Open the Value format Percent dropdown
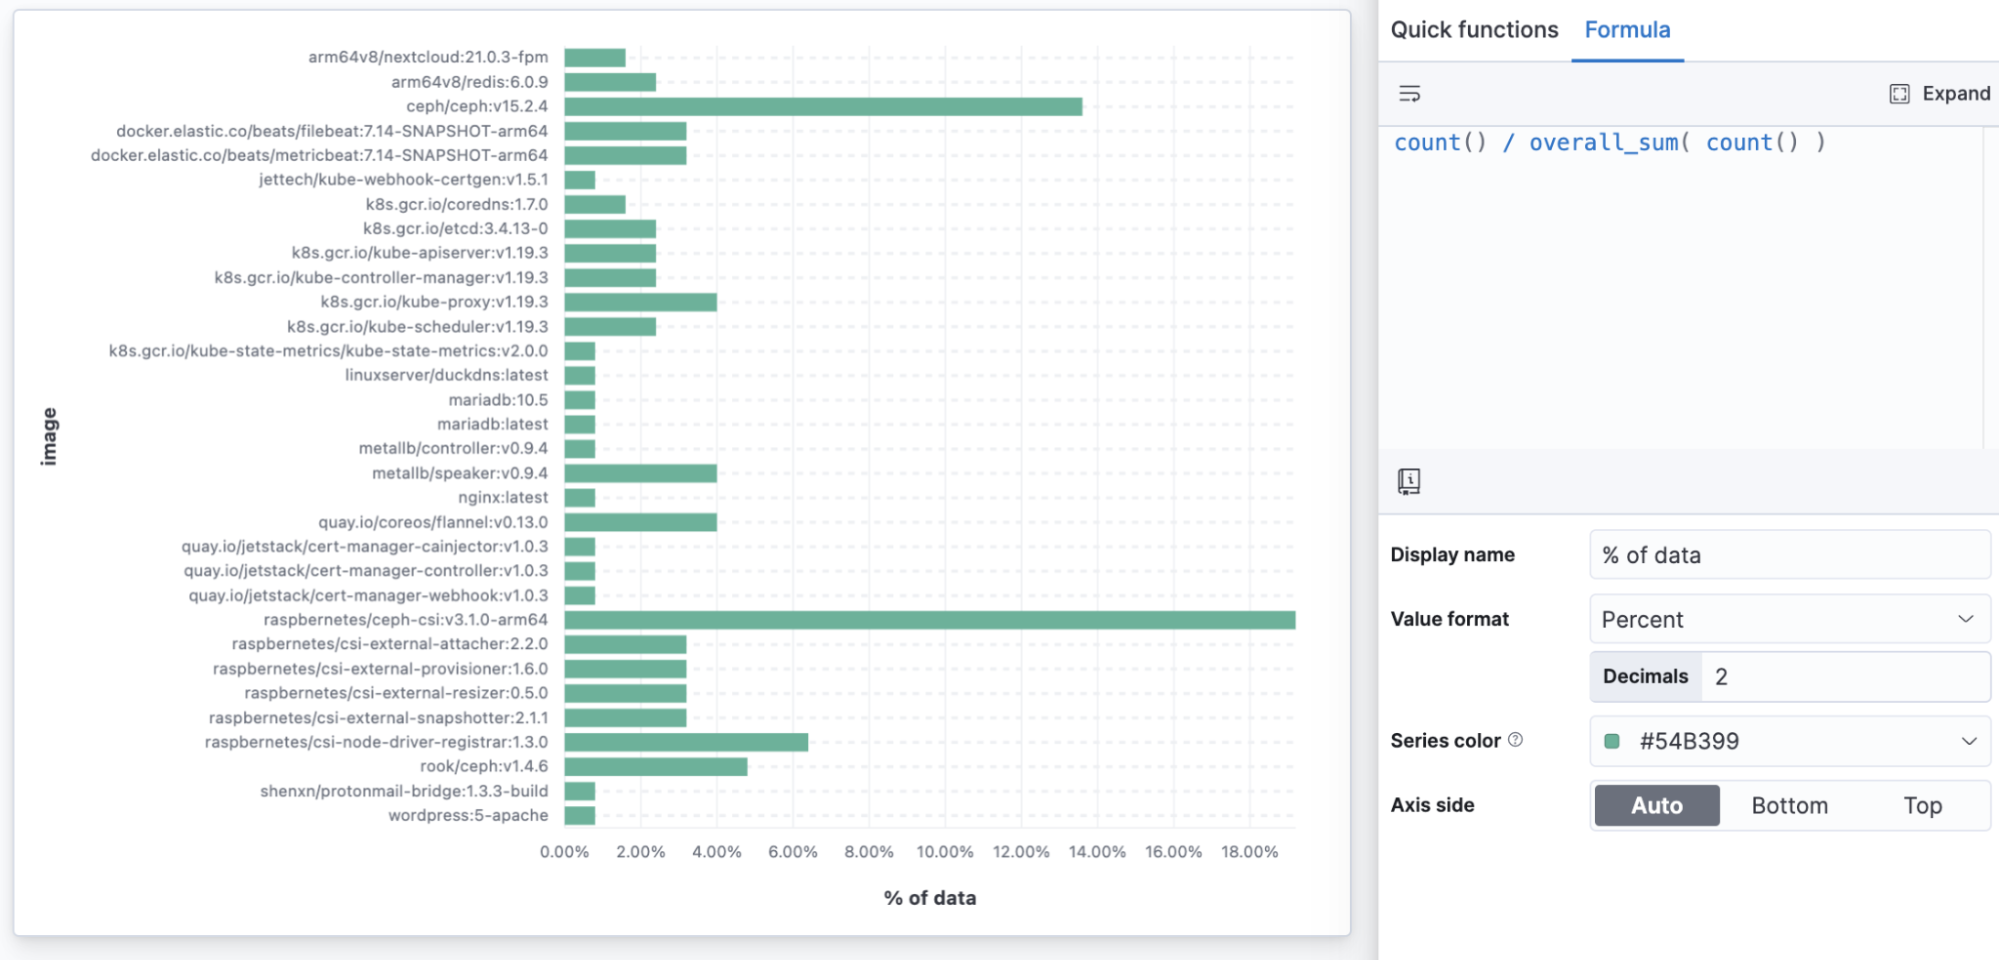This screenshot has width=1999, height=961. coord(1789,619)
